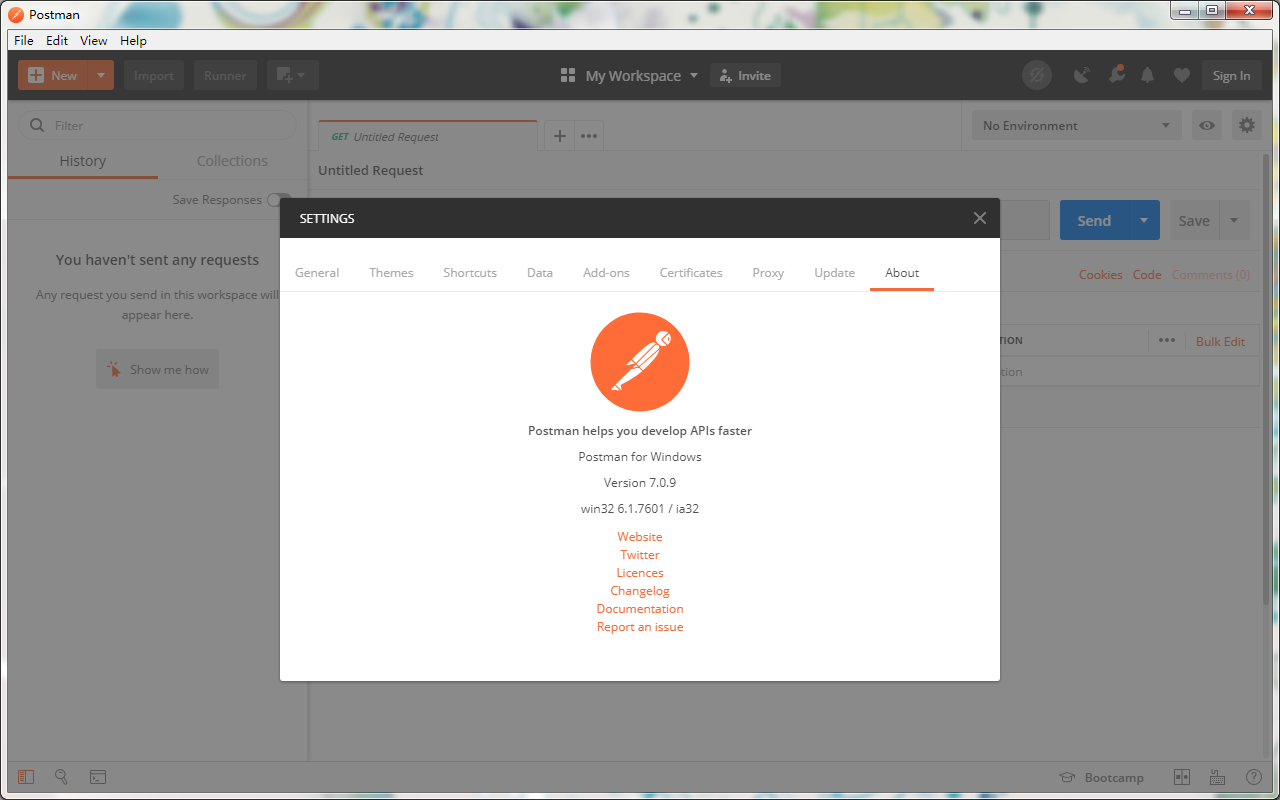1280x800 pixels.
Task: Go to the Add-ons tab
Action: 606,273
